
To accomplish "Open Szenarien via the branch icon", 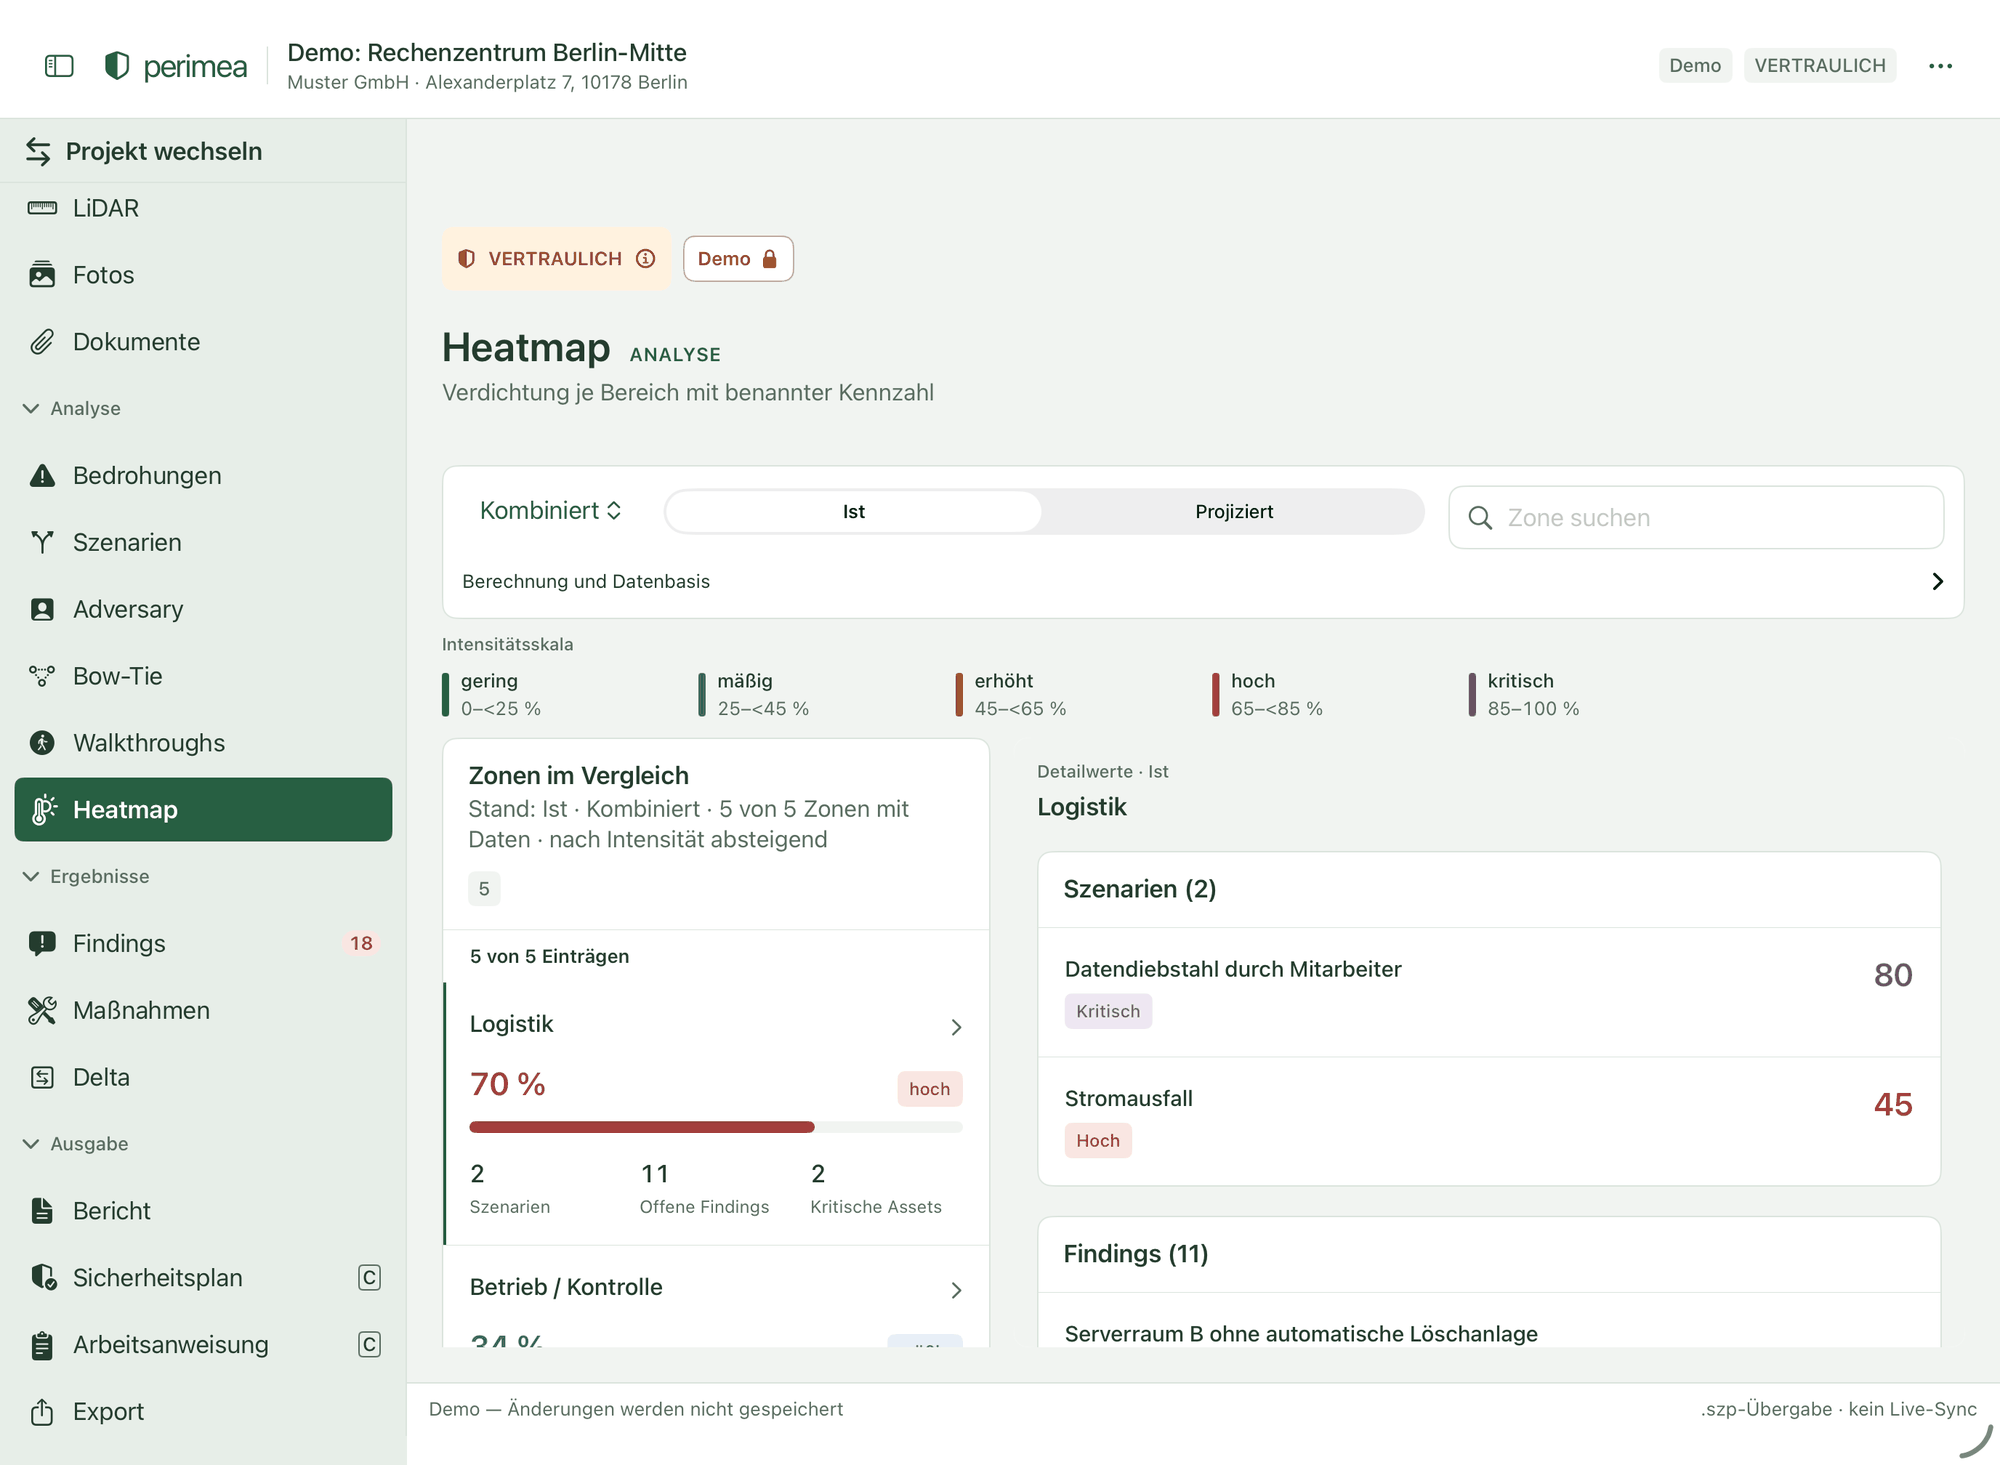I will [42, 542].
